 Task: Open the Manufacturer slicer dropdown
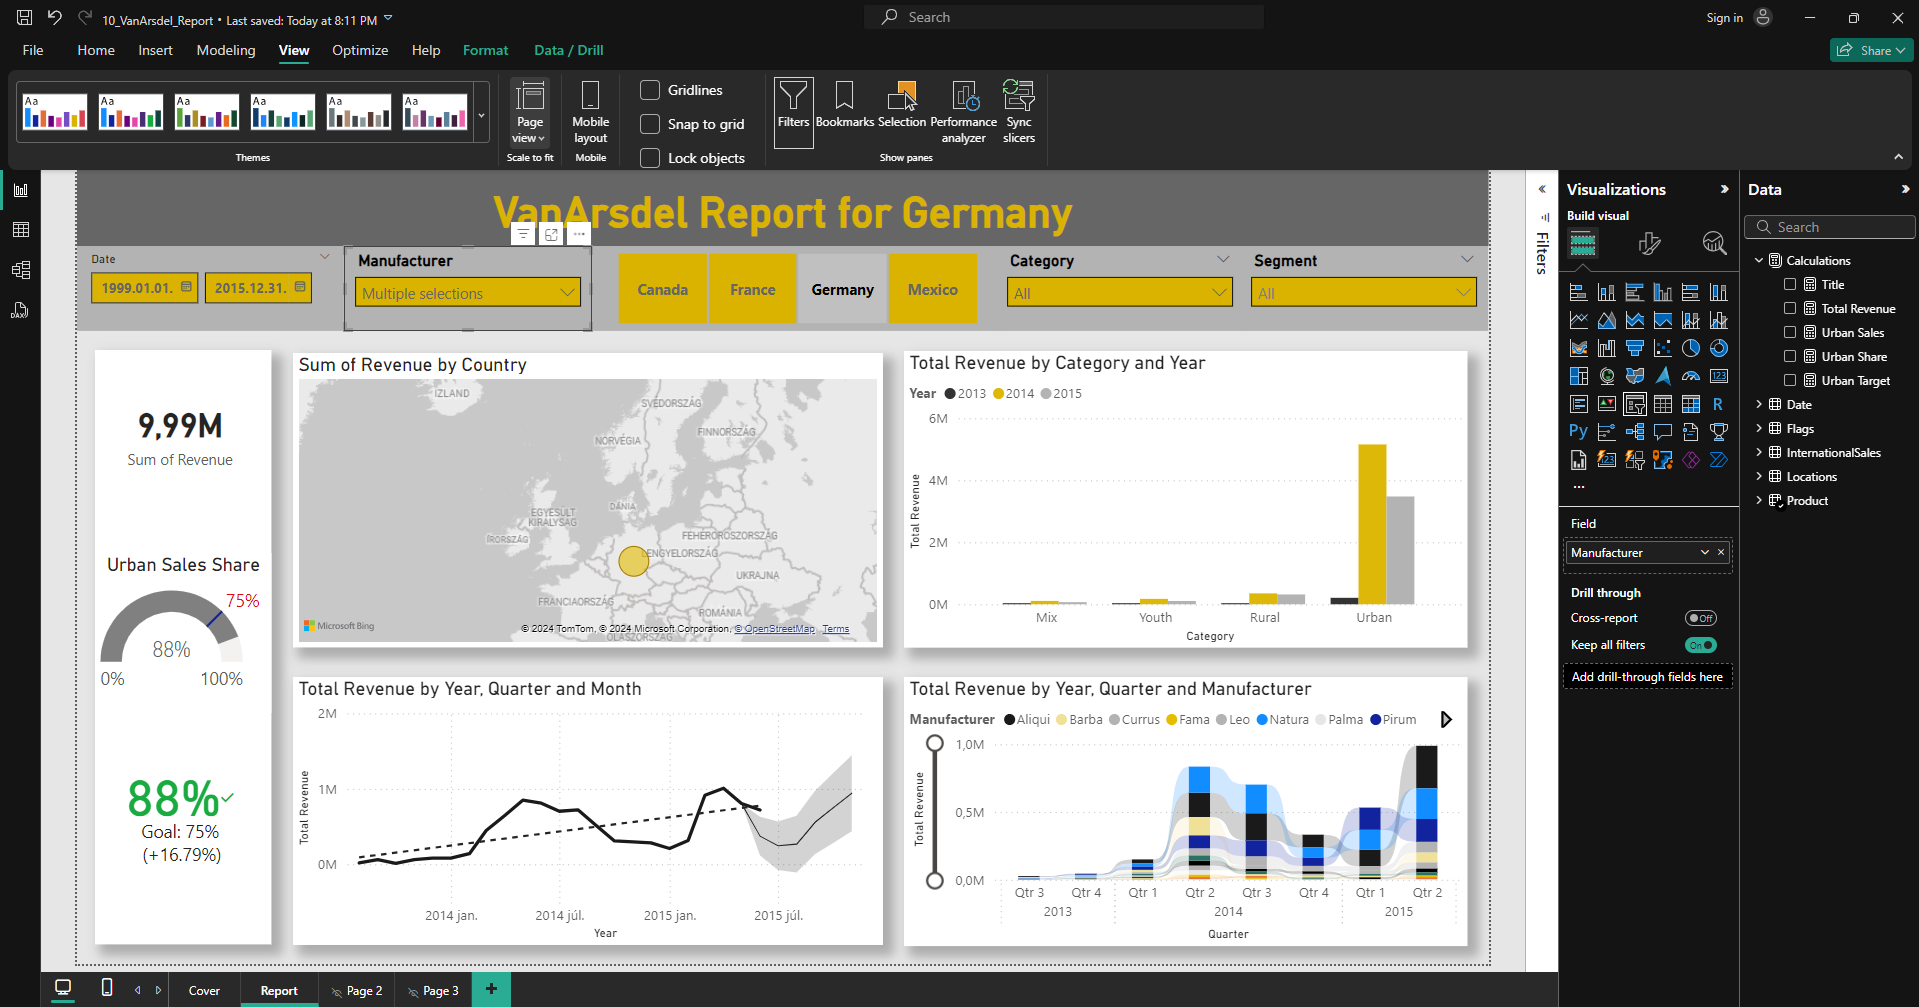[467, 293]
